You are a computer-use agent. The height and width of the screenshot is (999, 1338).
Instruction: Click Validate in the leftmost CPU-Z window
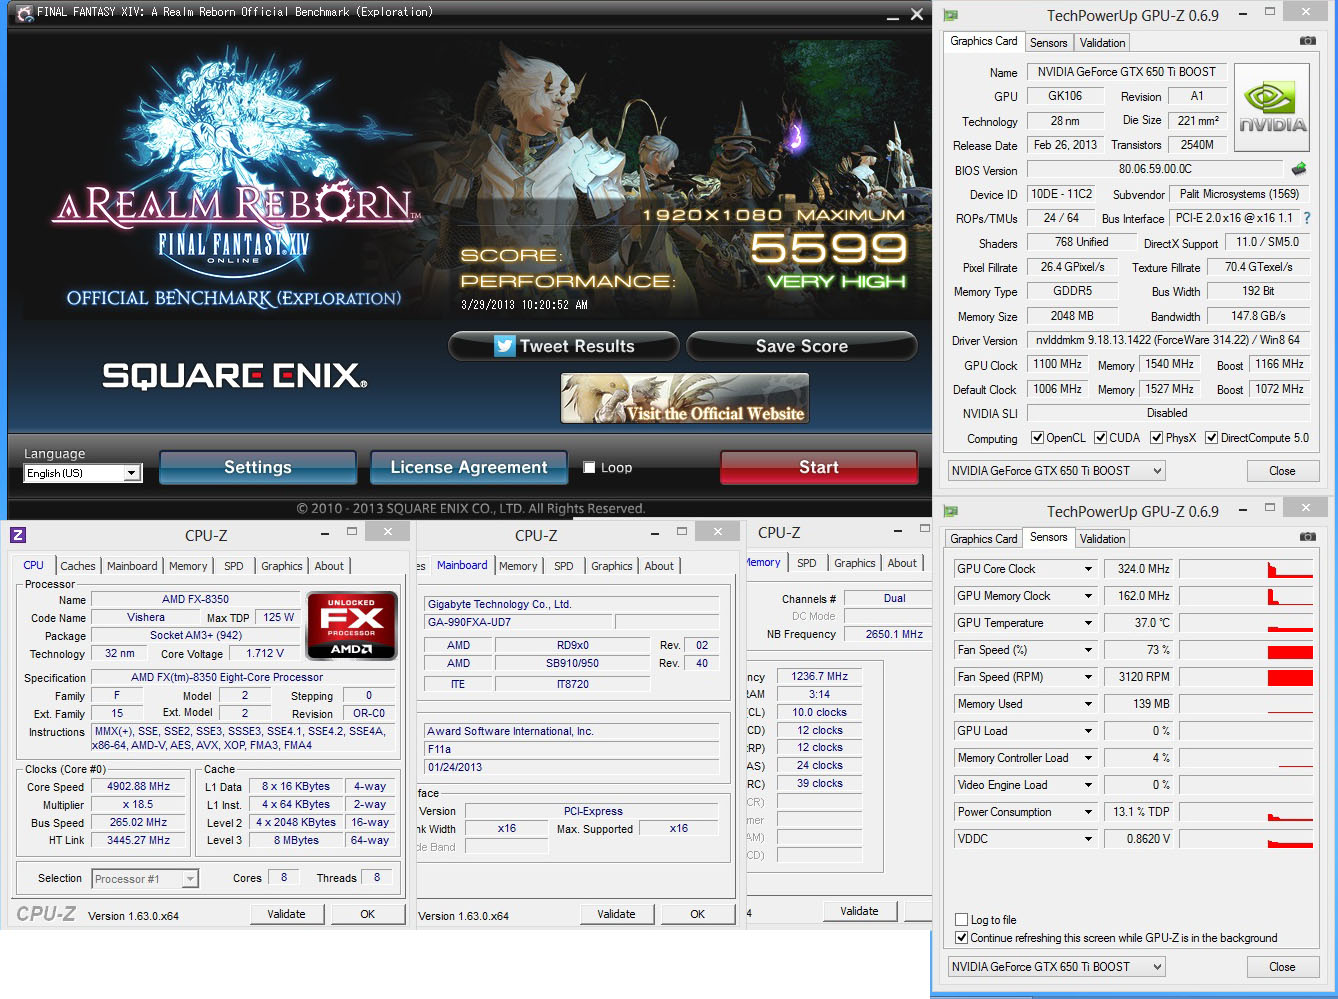(286, 914)
